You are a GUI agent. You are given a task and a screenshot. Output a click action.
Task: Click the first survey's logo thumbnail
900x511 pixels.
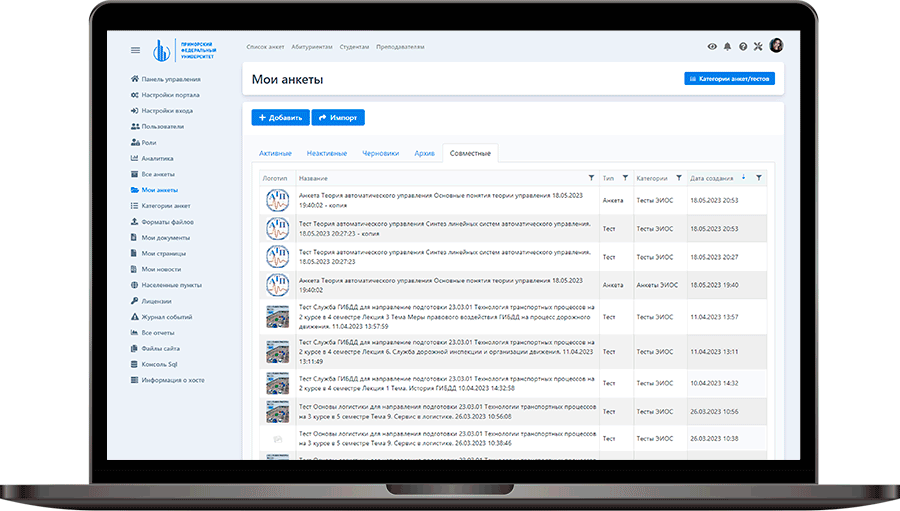coord(277,200)
